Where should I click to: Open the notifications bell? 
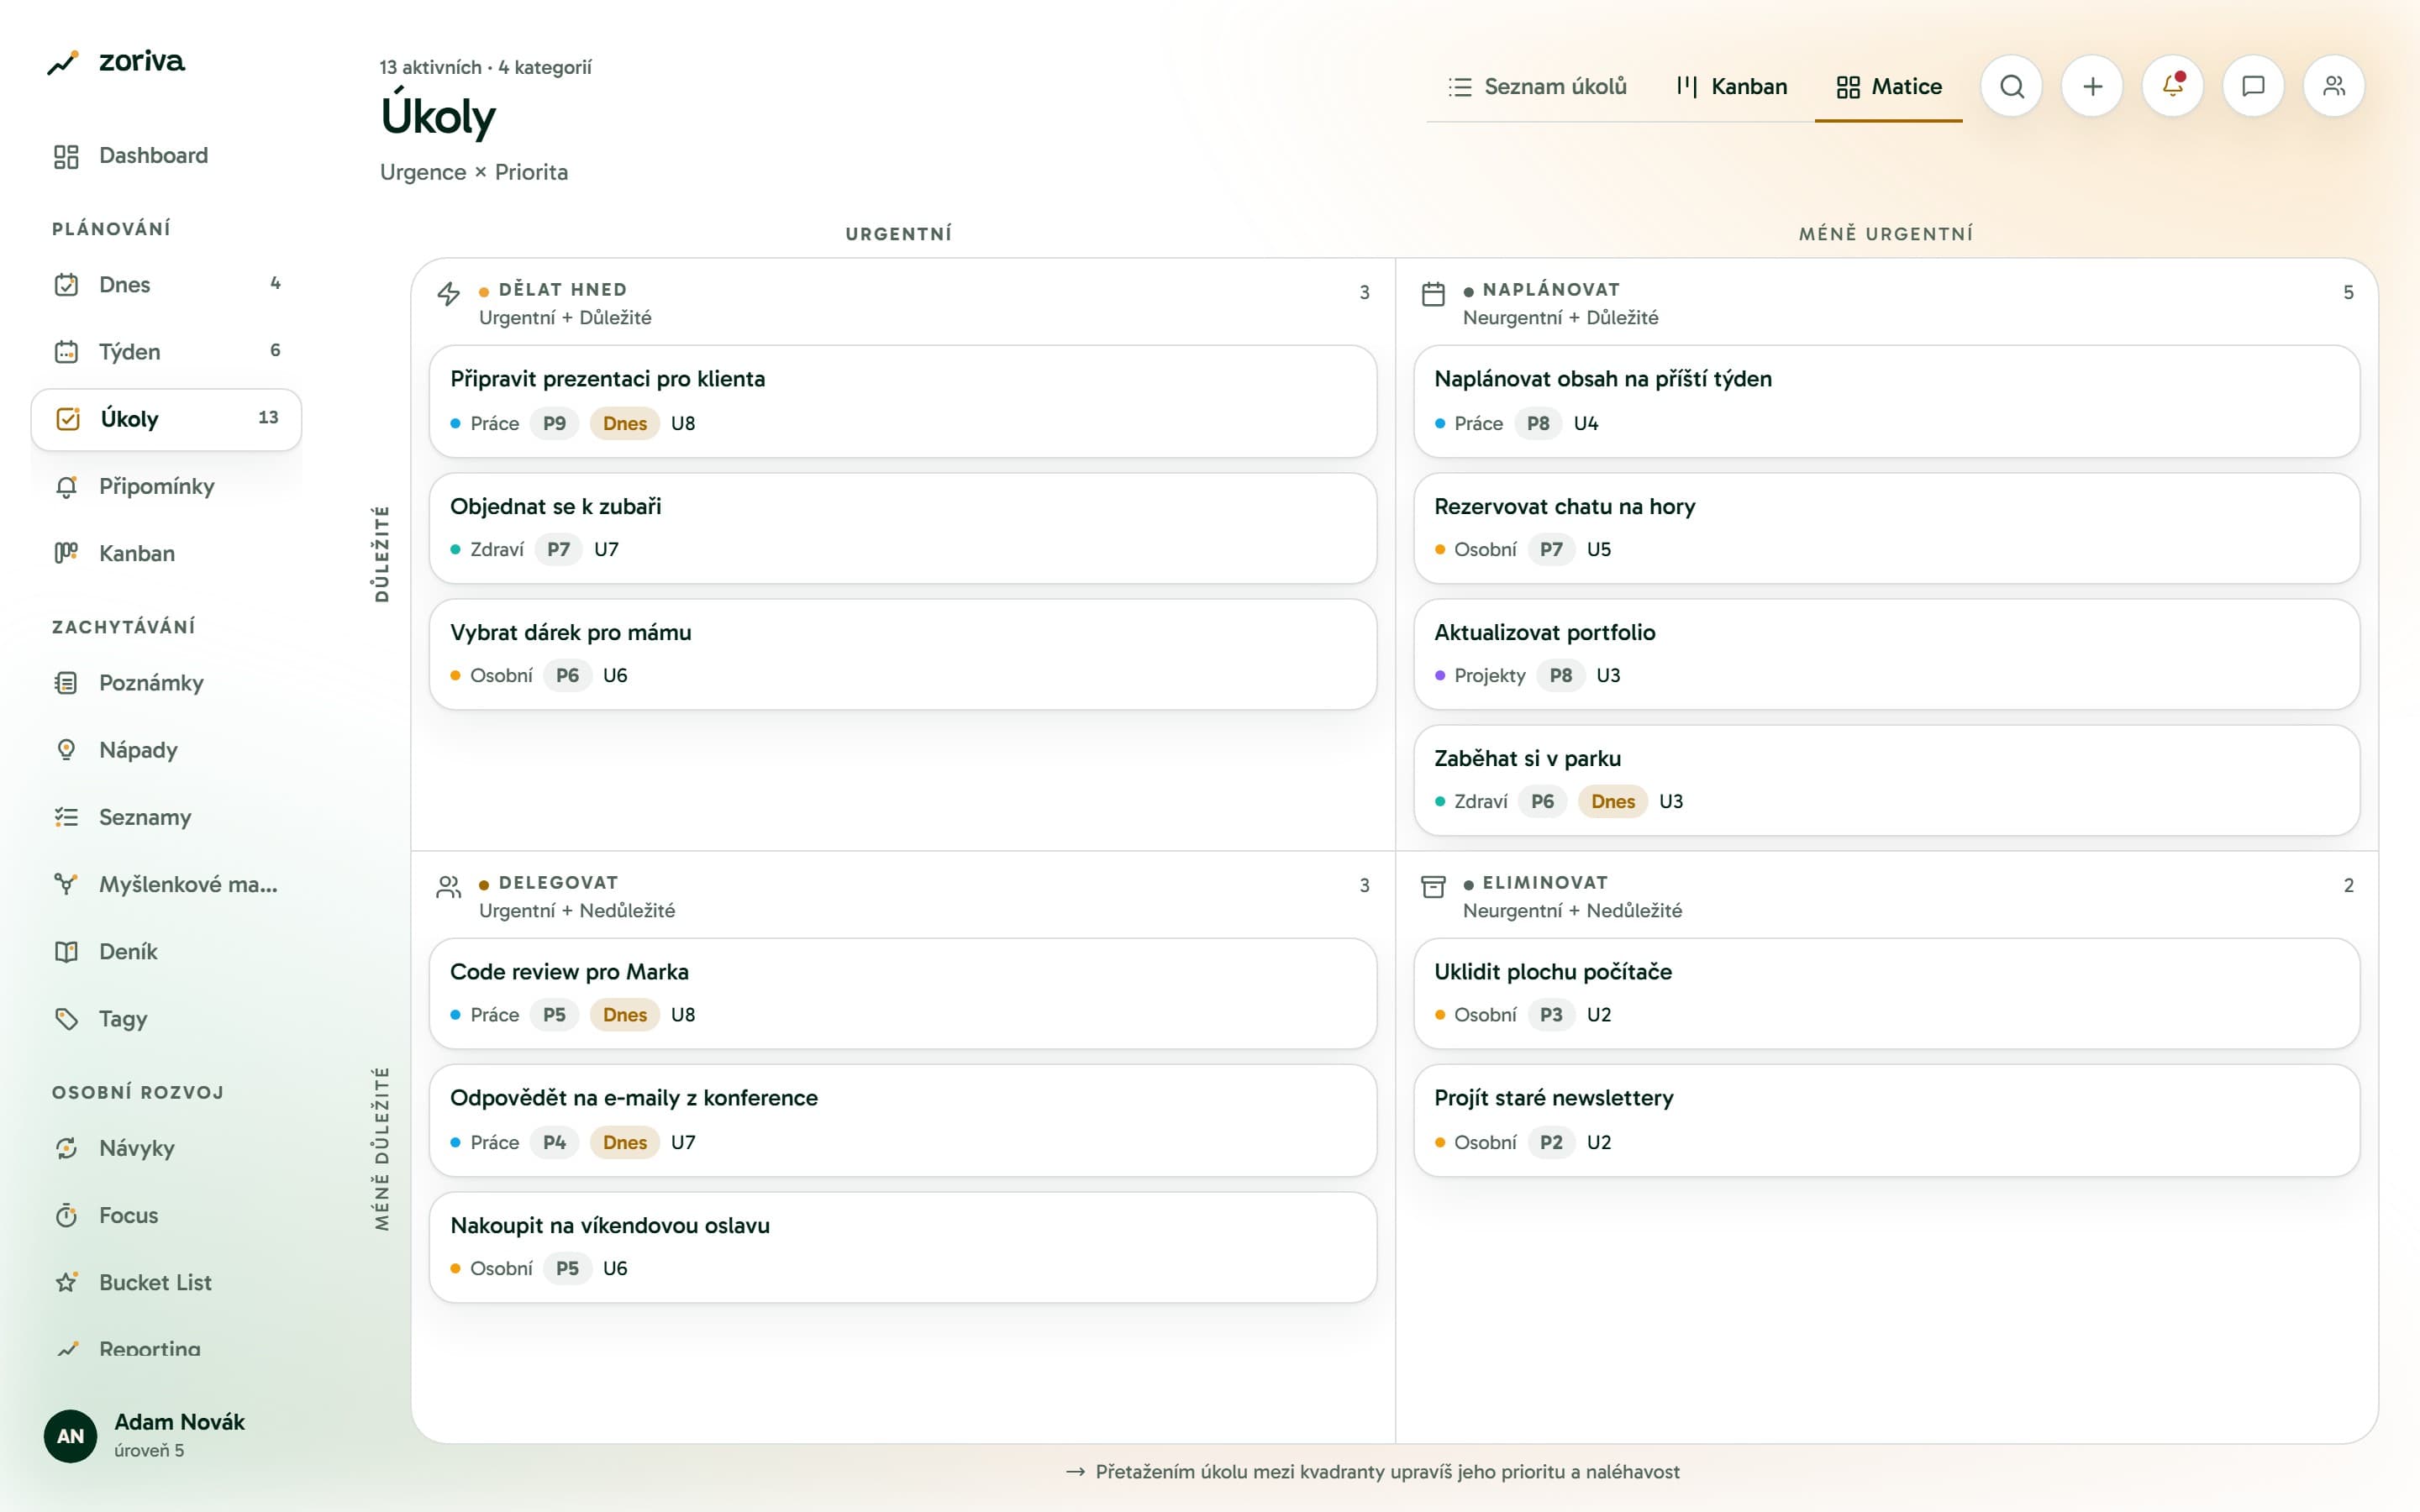click(2172, 86)
